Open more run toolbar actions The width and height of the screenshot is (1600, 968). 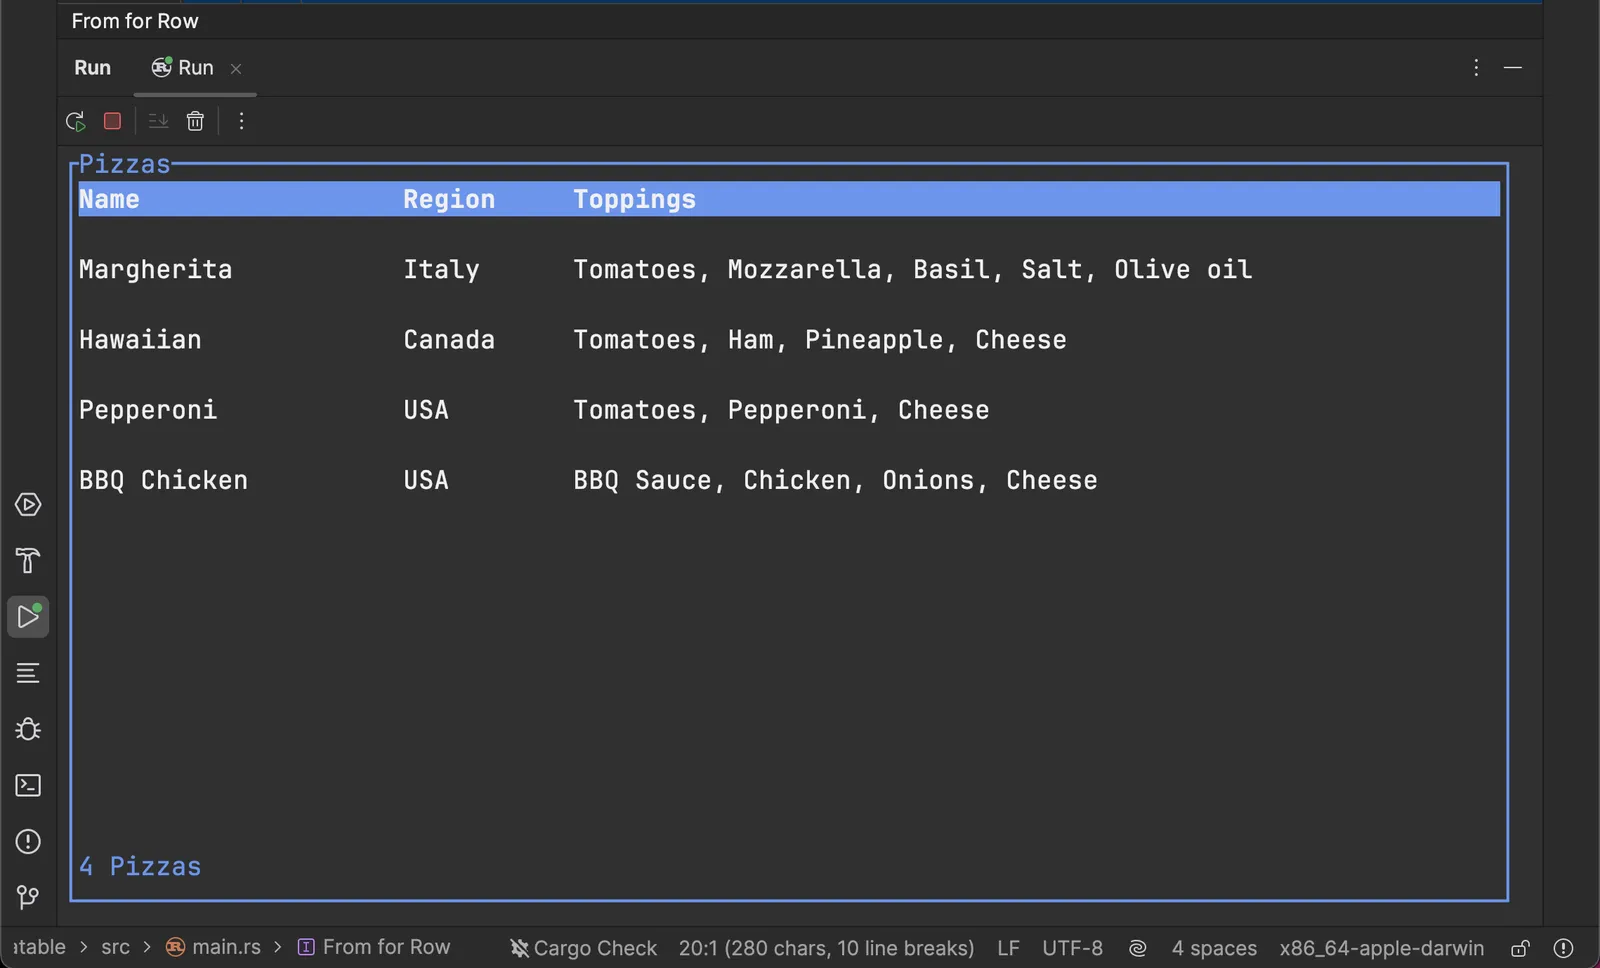(x=241, y=121)
